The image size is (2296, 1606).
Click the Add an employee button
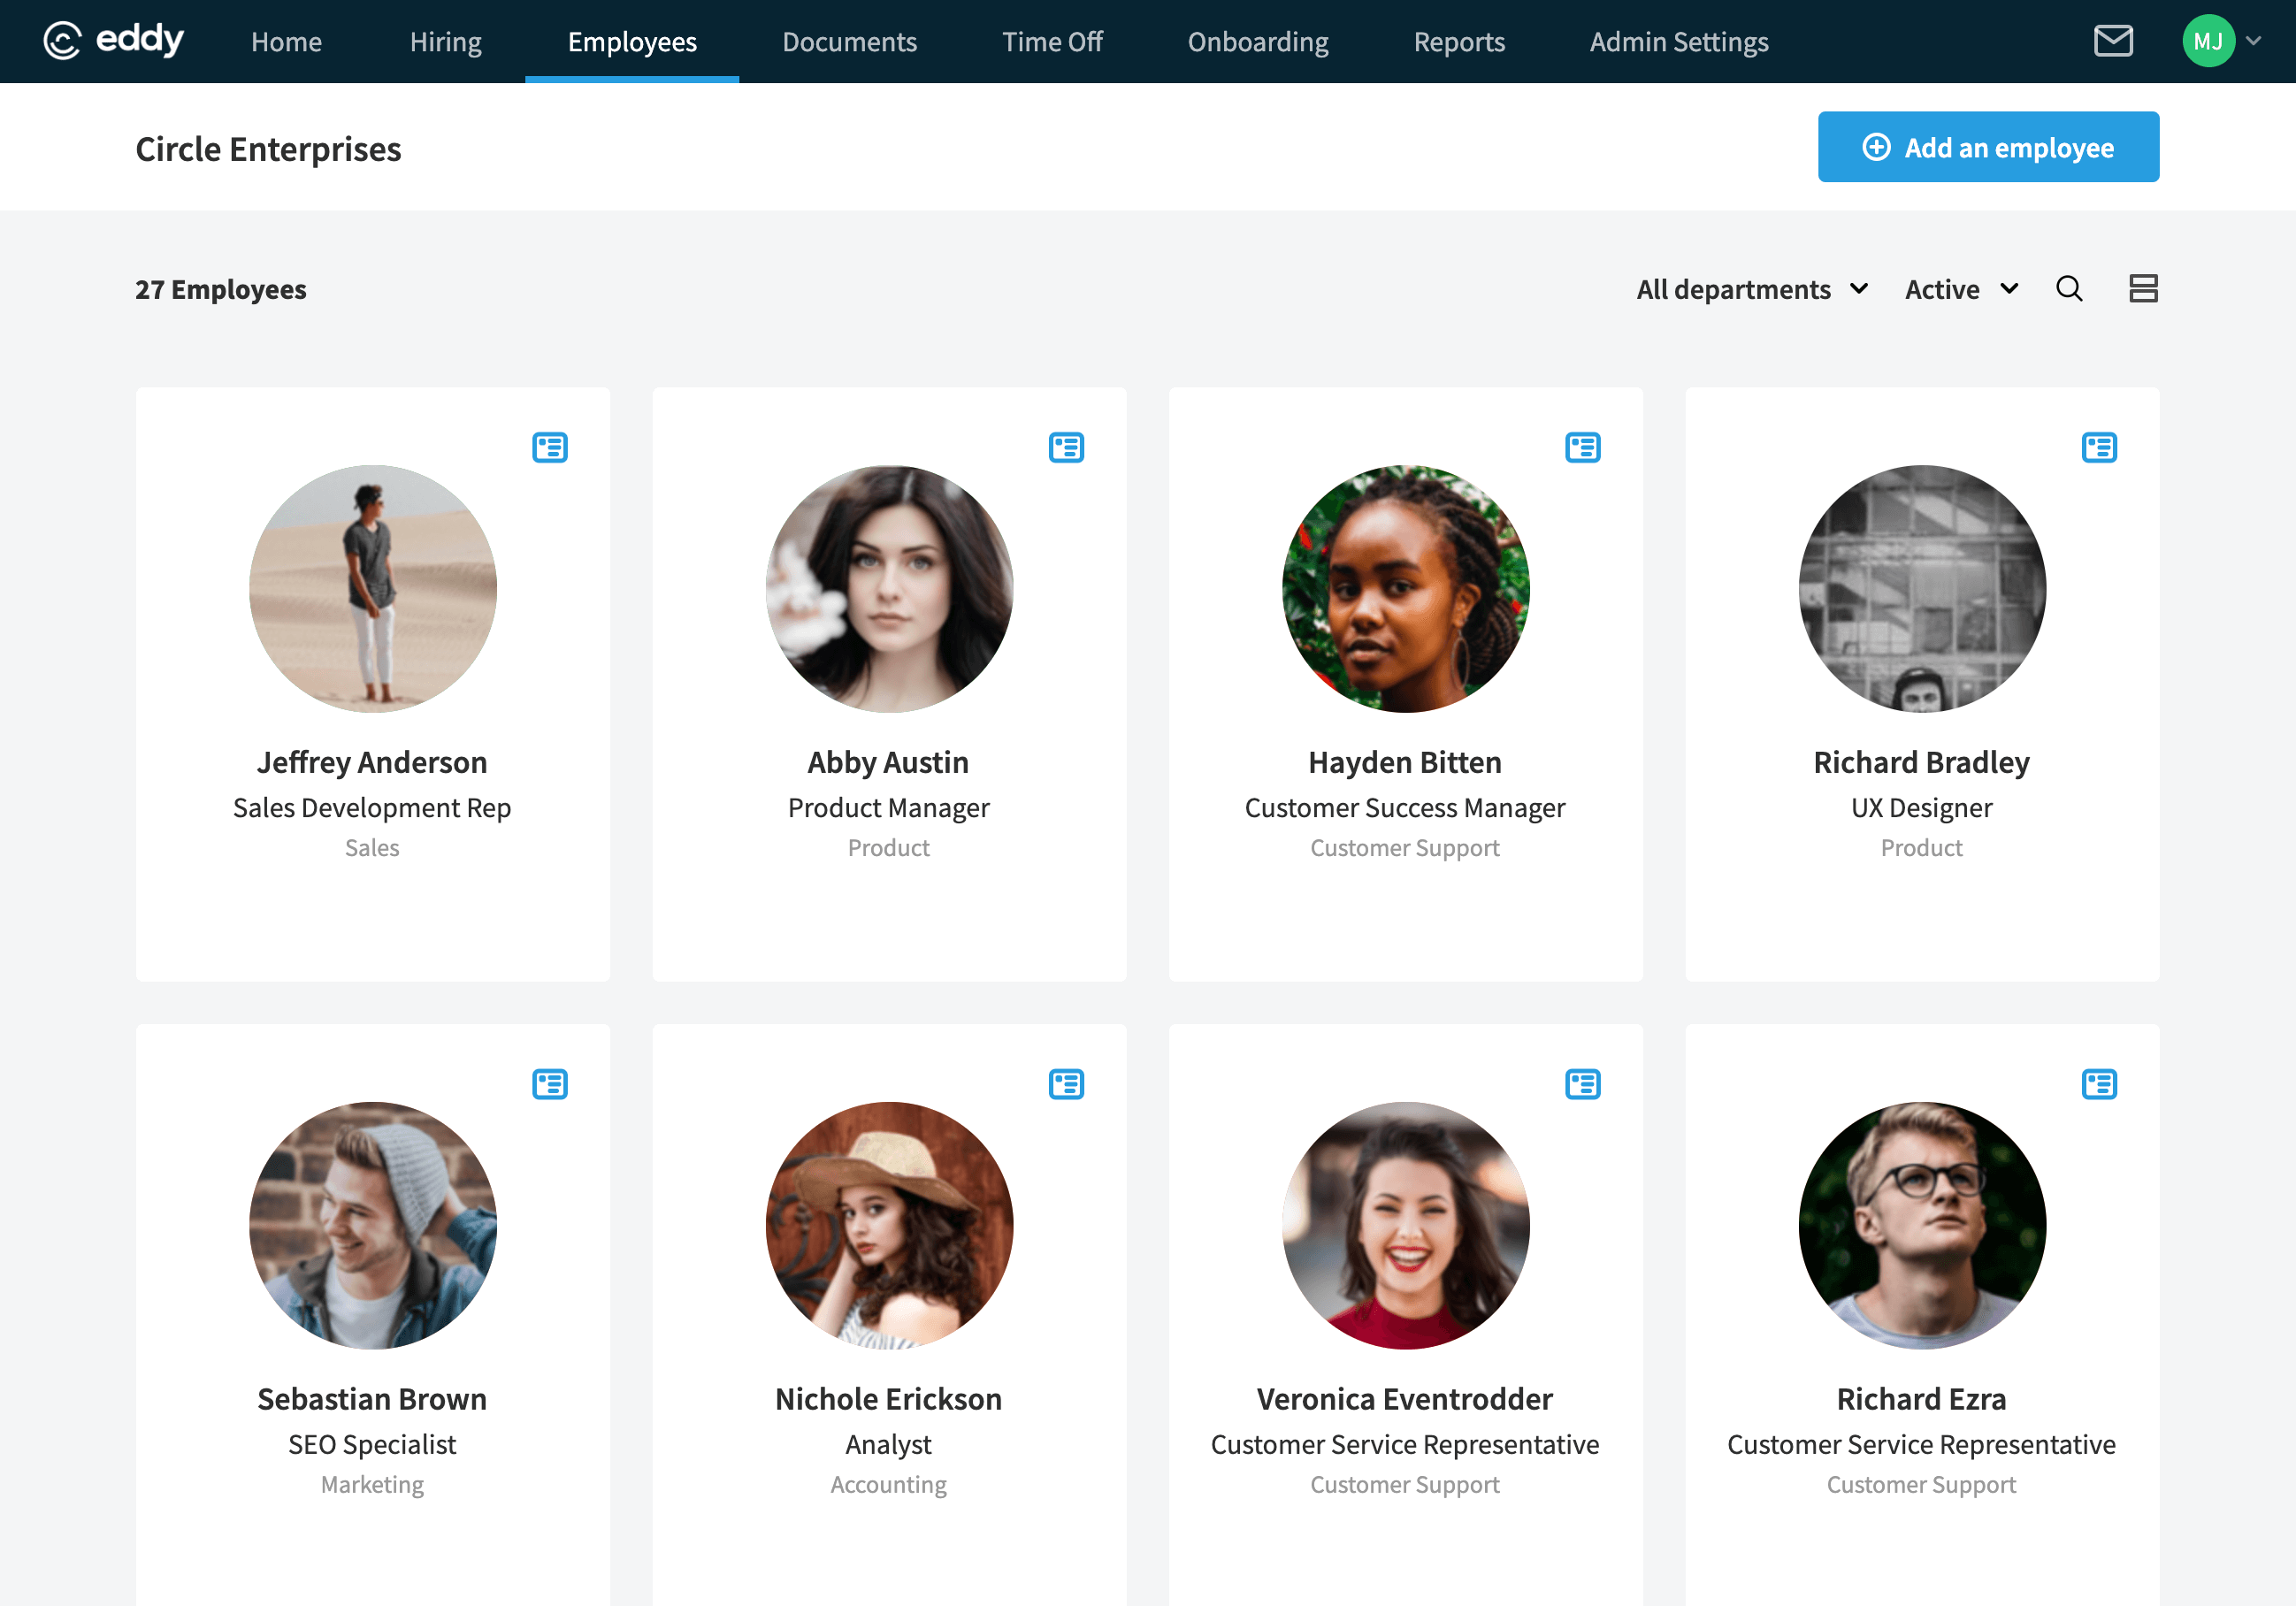[x=1988, y=147]
